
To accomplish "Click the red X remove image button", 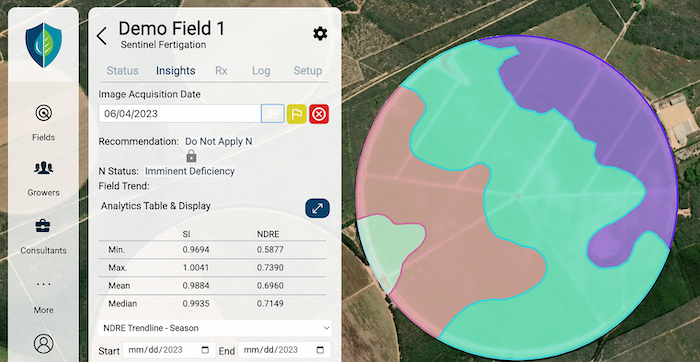I will coord(319,114).
